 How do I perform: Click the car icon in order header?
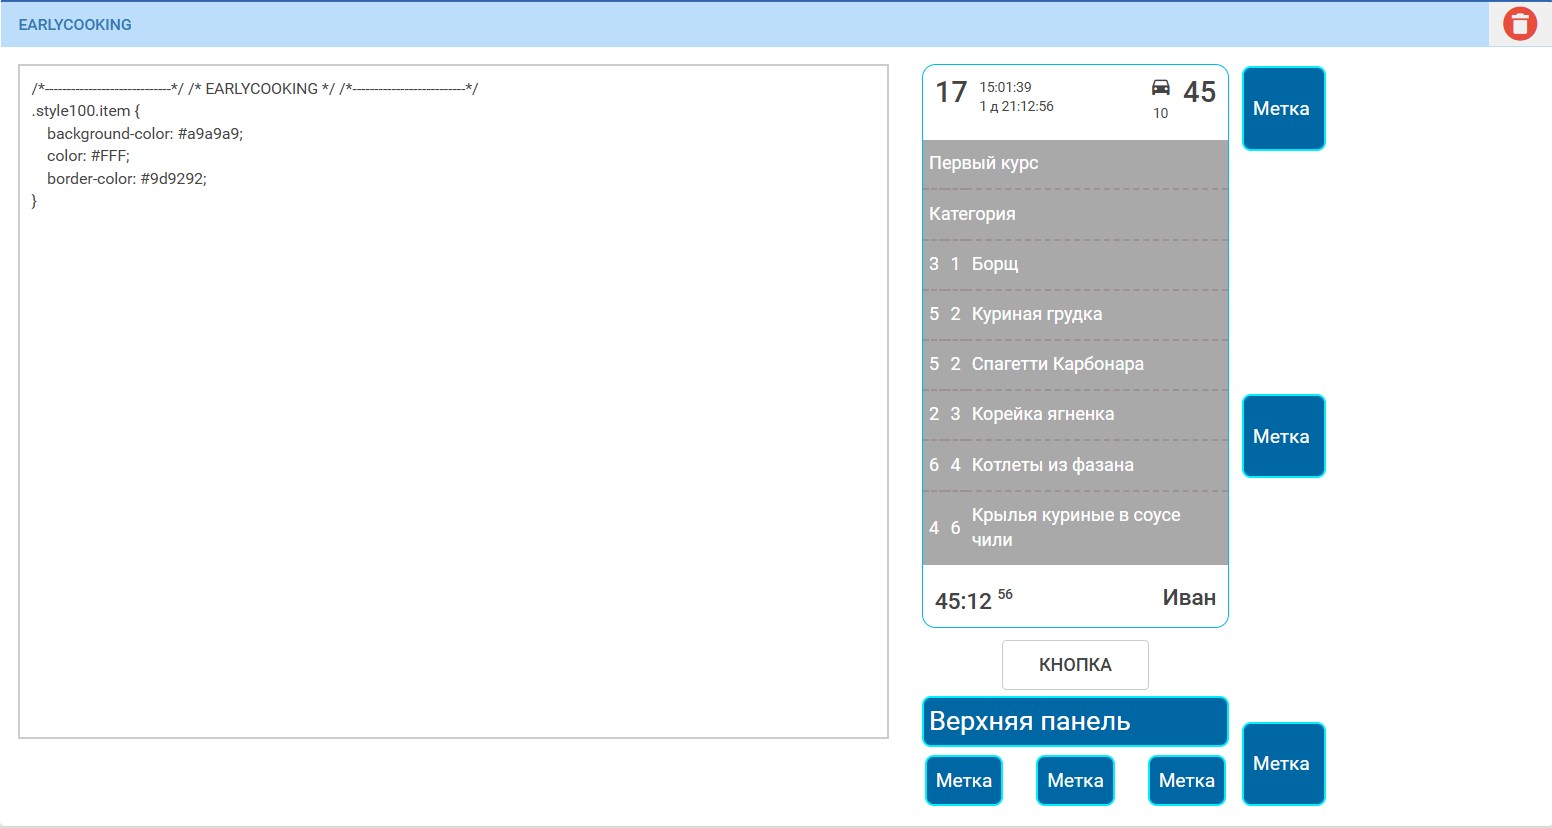pyautogui.click(x=1160, y=88)
